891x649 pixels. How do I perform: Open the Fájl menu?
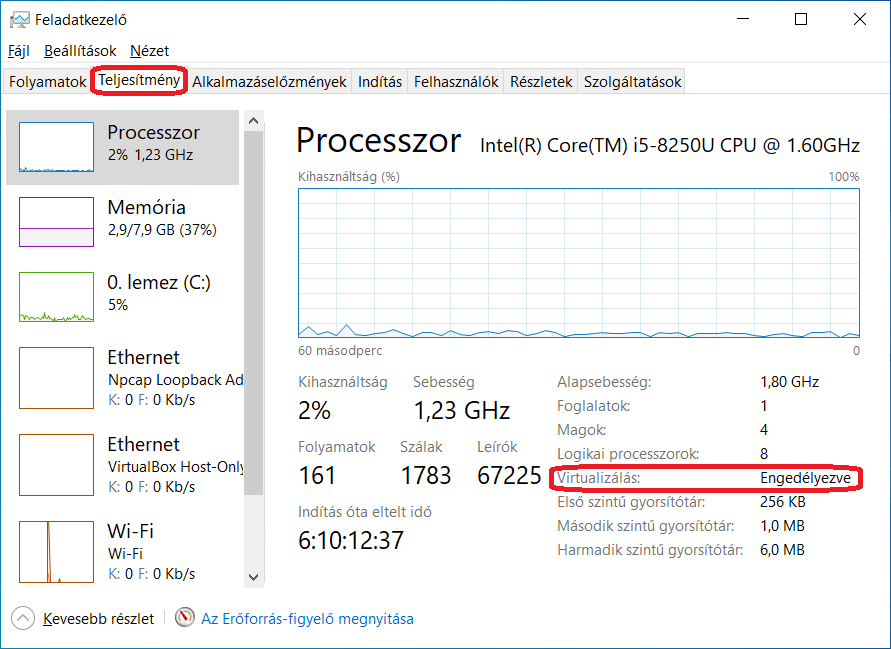(x=19, y=51)
